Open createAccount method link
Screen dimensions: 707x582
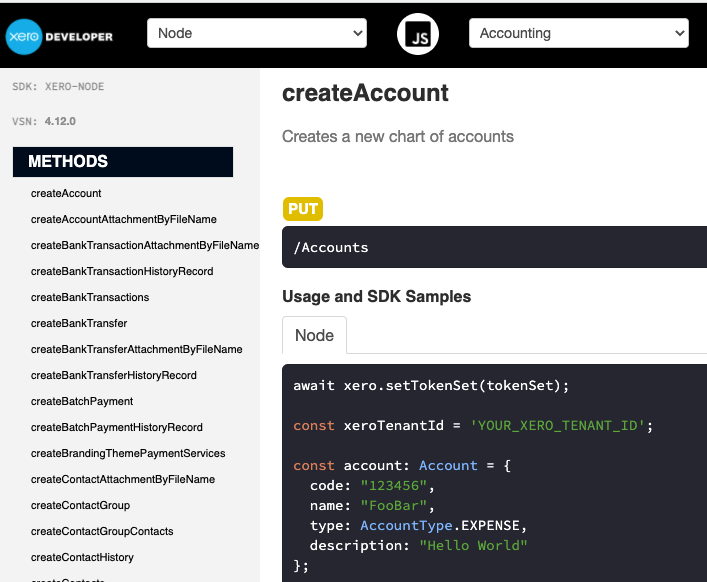pos(66,193)
